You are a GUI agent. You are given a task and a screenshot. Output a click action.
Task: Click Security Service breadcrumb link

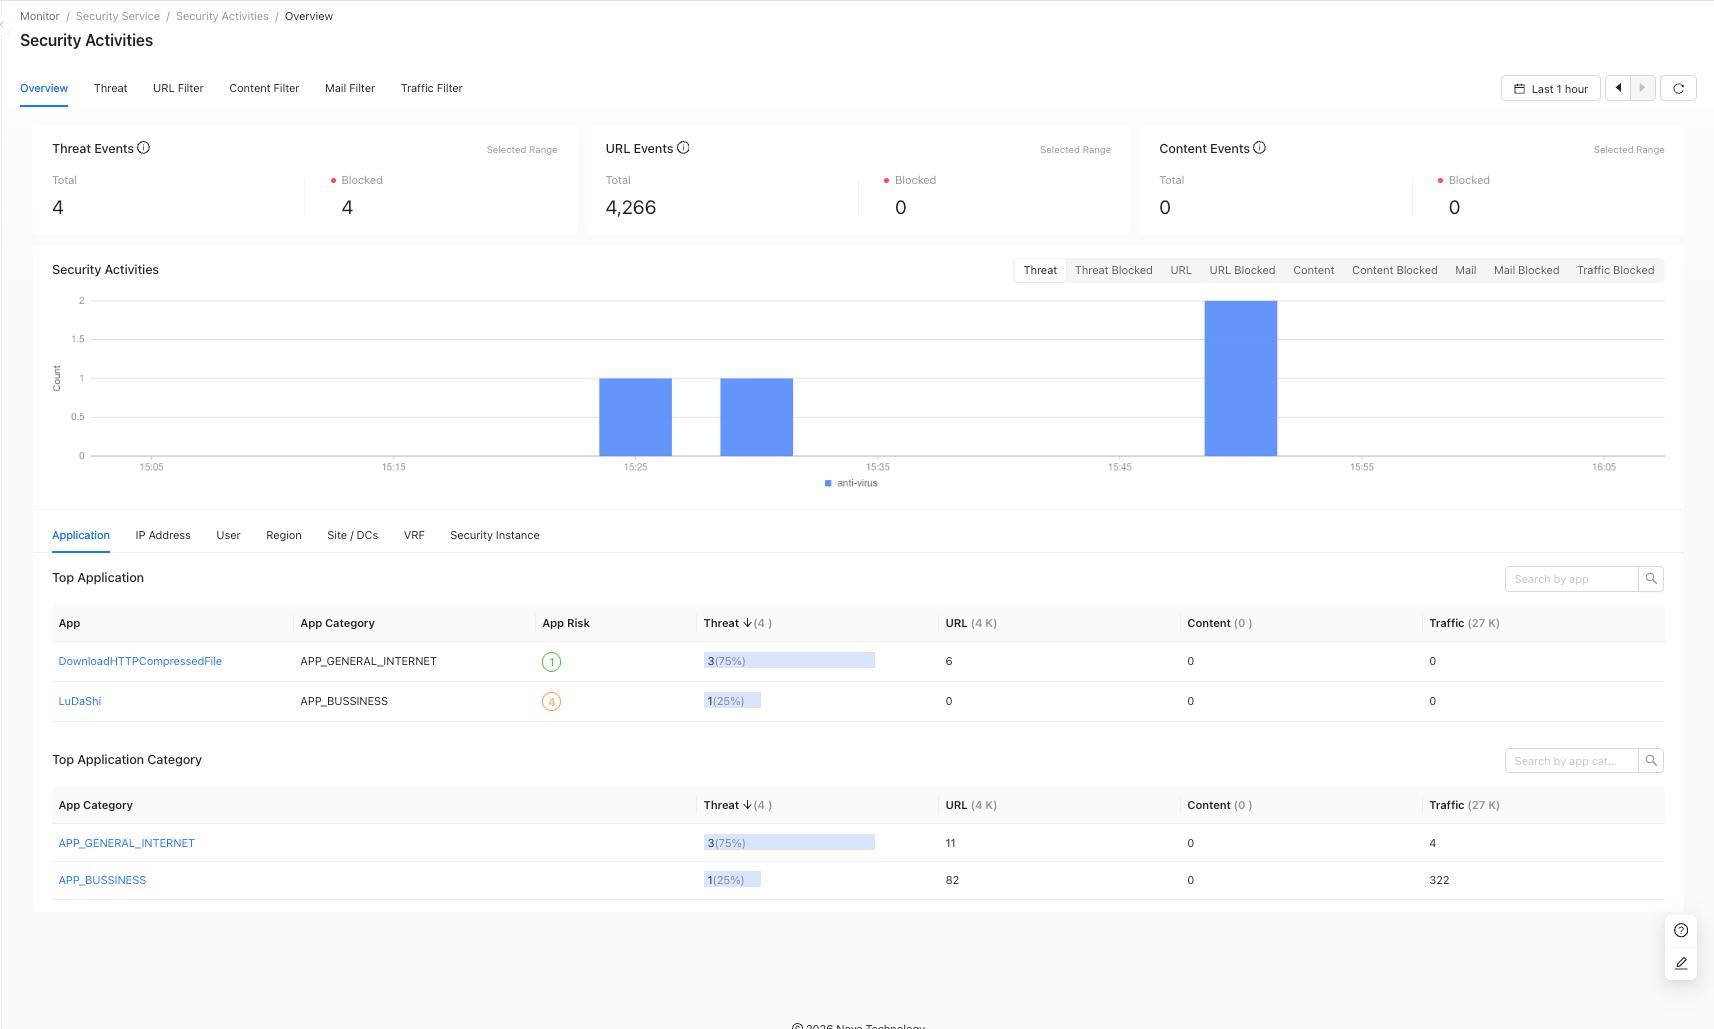point(118,16)
